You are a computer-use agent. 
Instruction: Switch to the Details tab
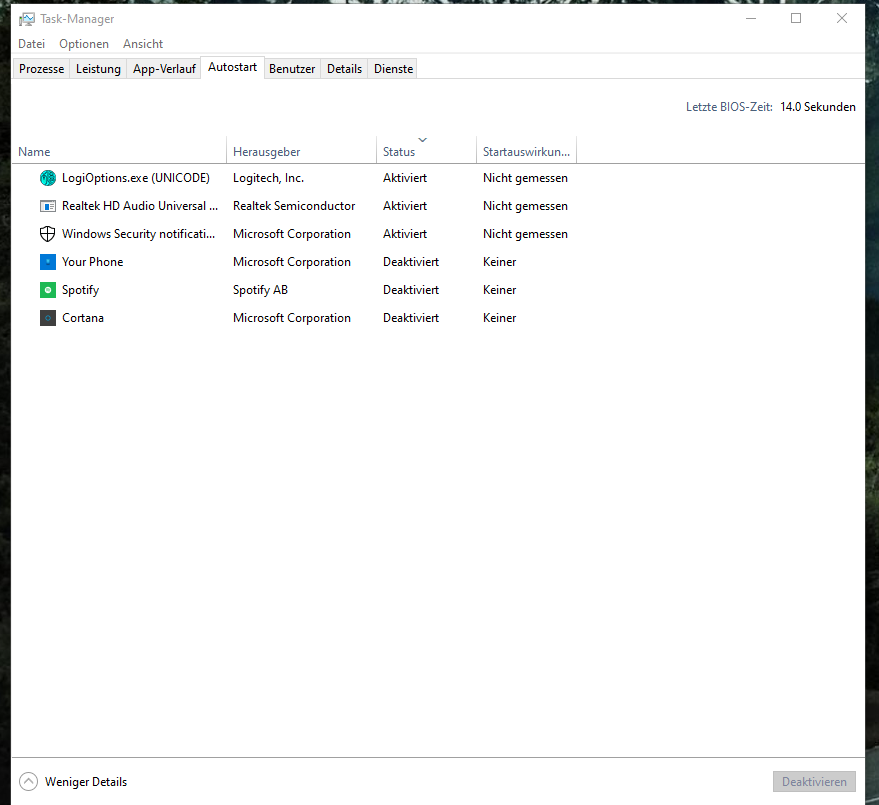tap(344, 69)
